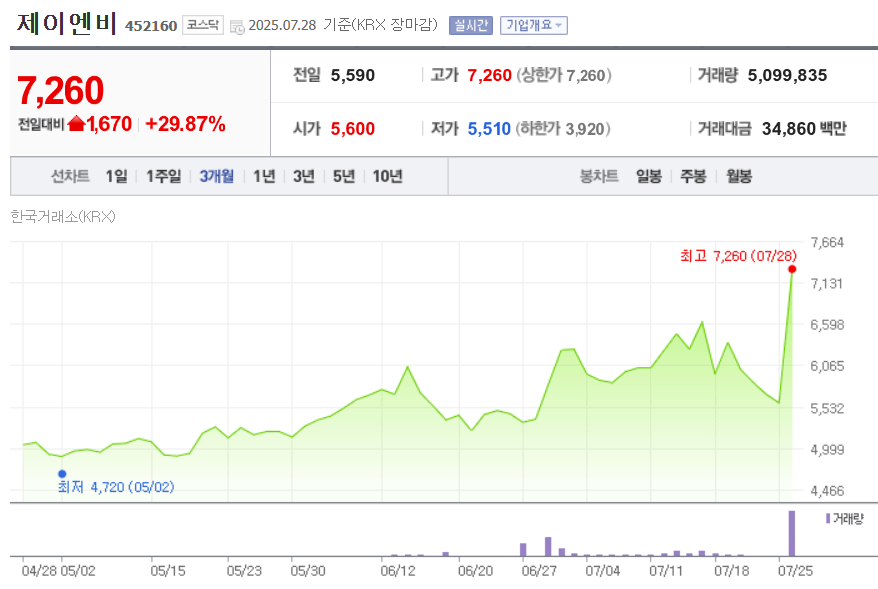This screenshot has height=589, width=878.
Task: Click the 07/18 date axis label
Action: [x=732, y=571]
